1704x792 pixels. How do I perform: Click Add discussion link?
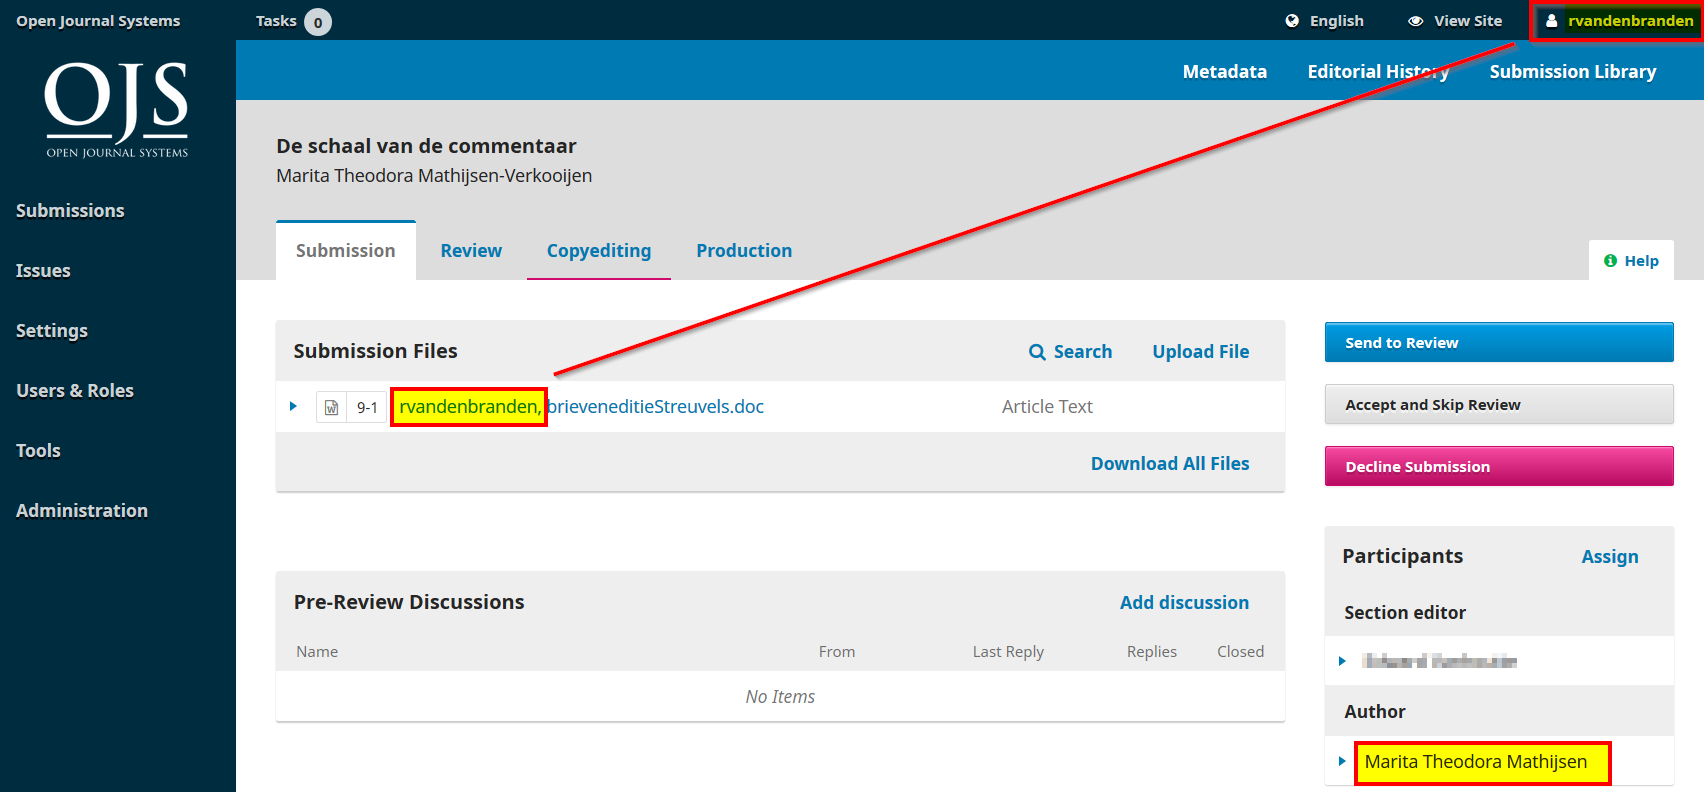pos(1184,603)
